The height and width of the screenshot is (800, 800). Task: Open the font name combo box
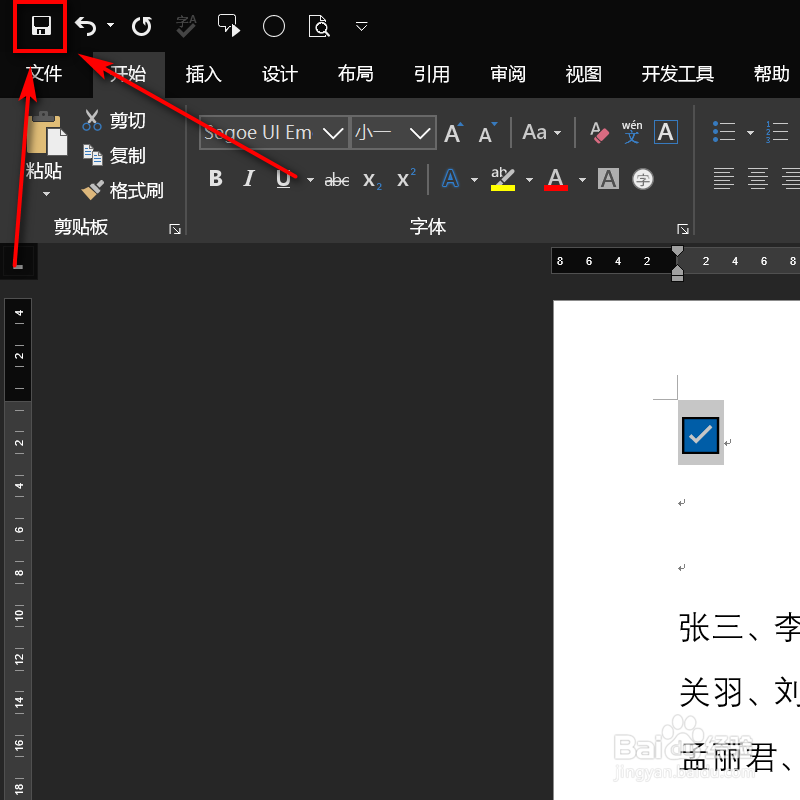(274, 133)
